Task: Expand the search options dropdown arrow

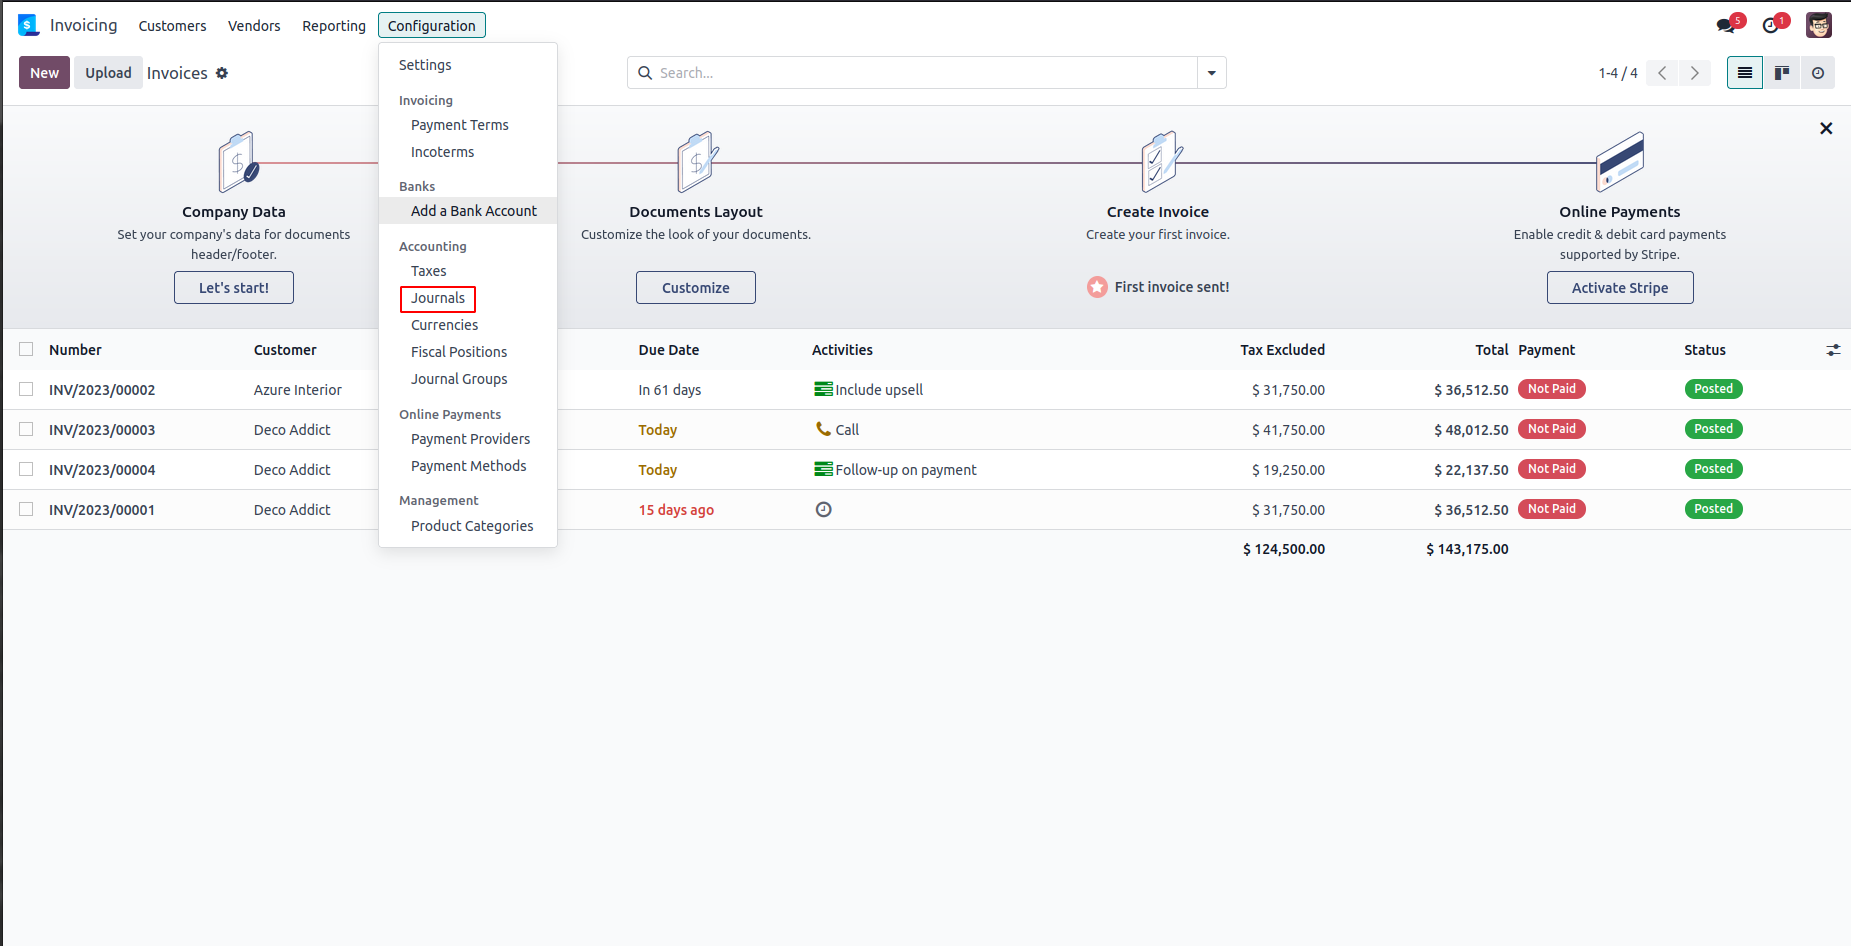Action: (x=1211, y=73)
